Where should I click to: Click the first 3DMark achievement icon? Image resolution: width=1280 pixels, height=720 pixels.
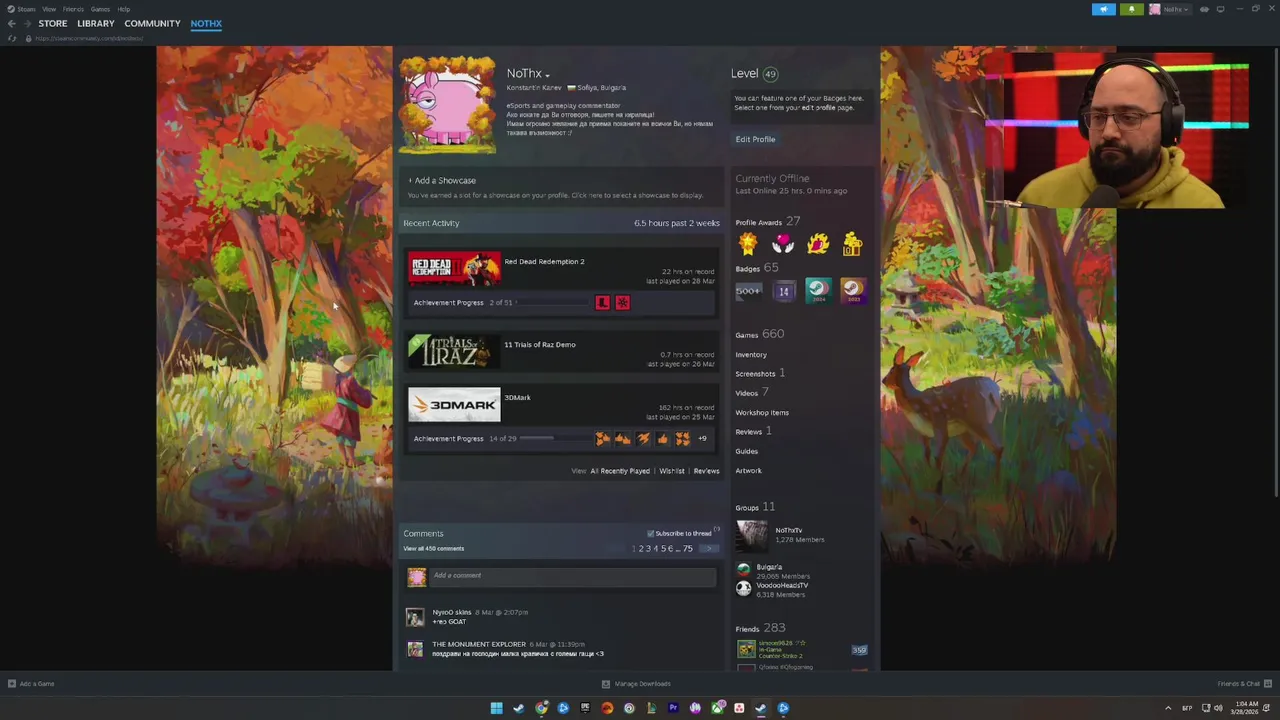(602, 438)
